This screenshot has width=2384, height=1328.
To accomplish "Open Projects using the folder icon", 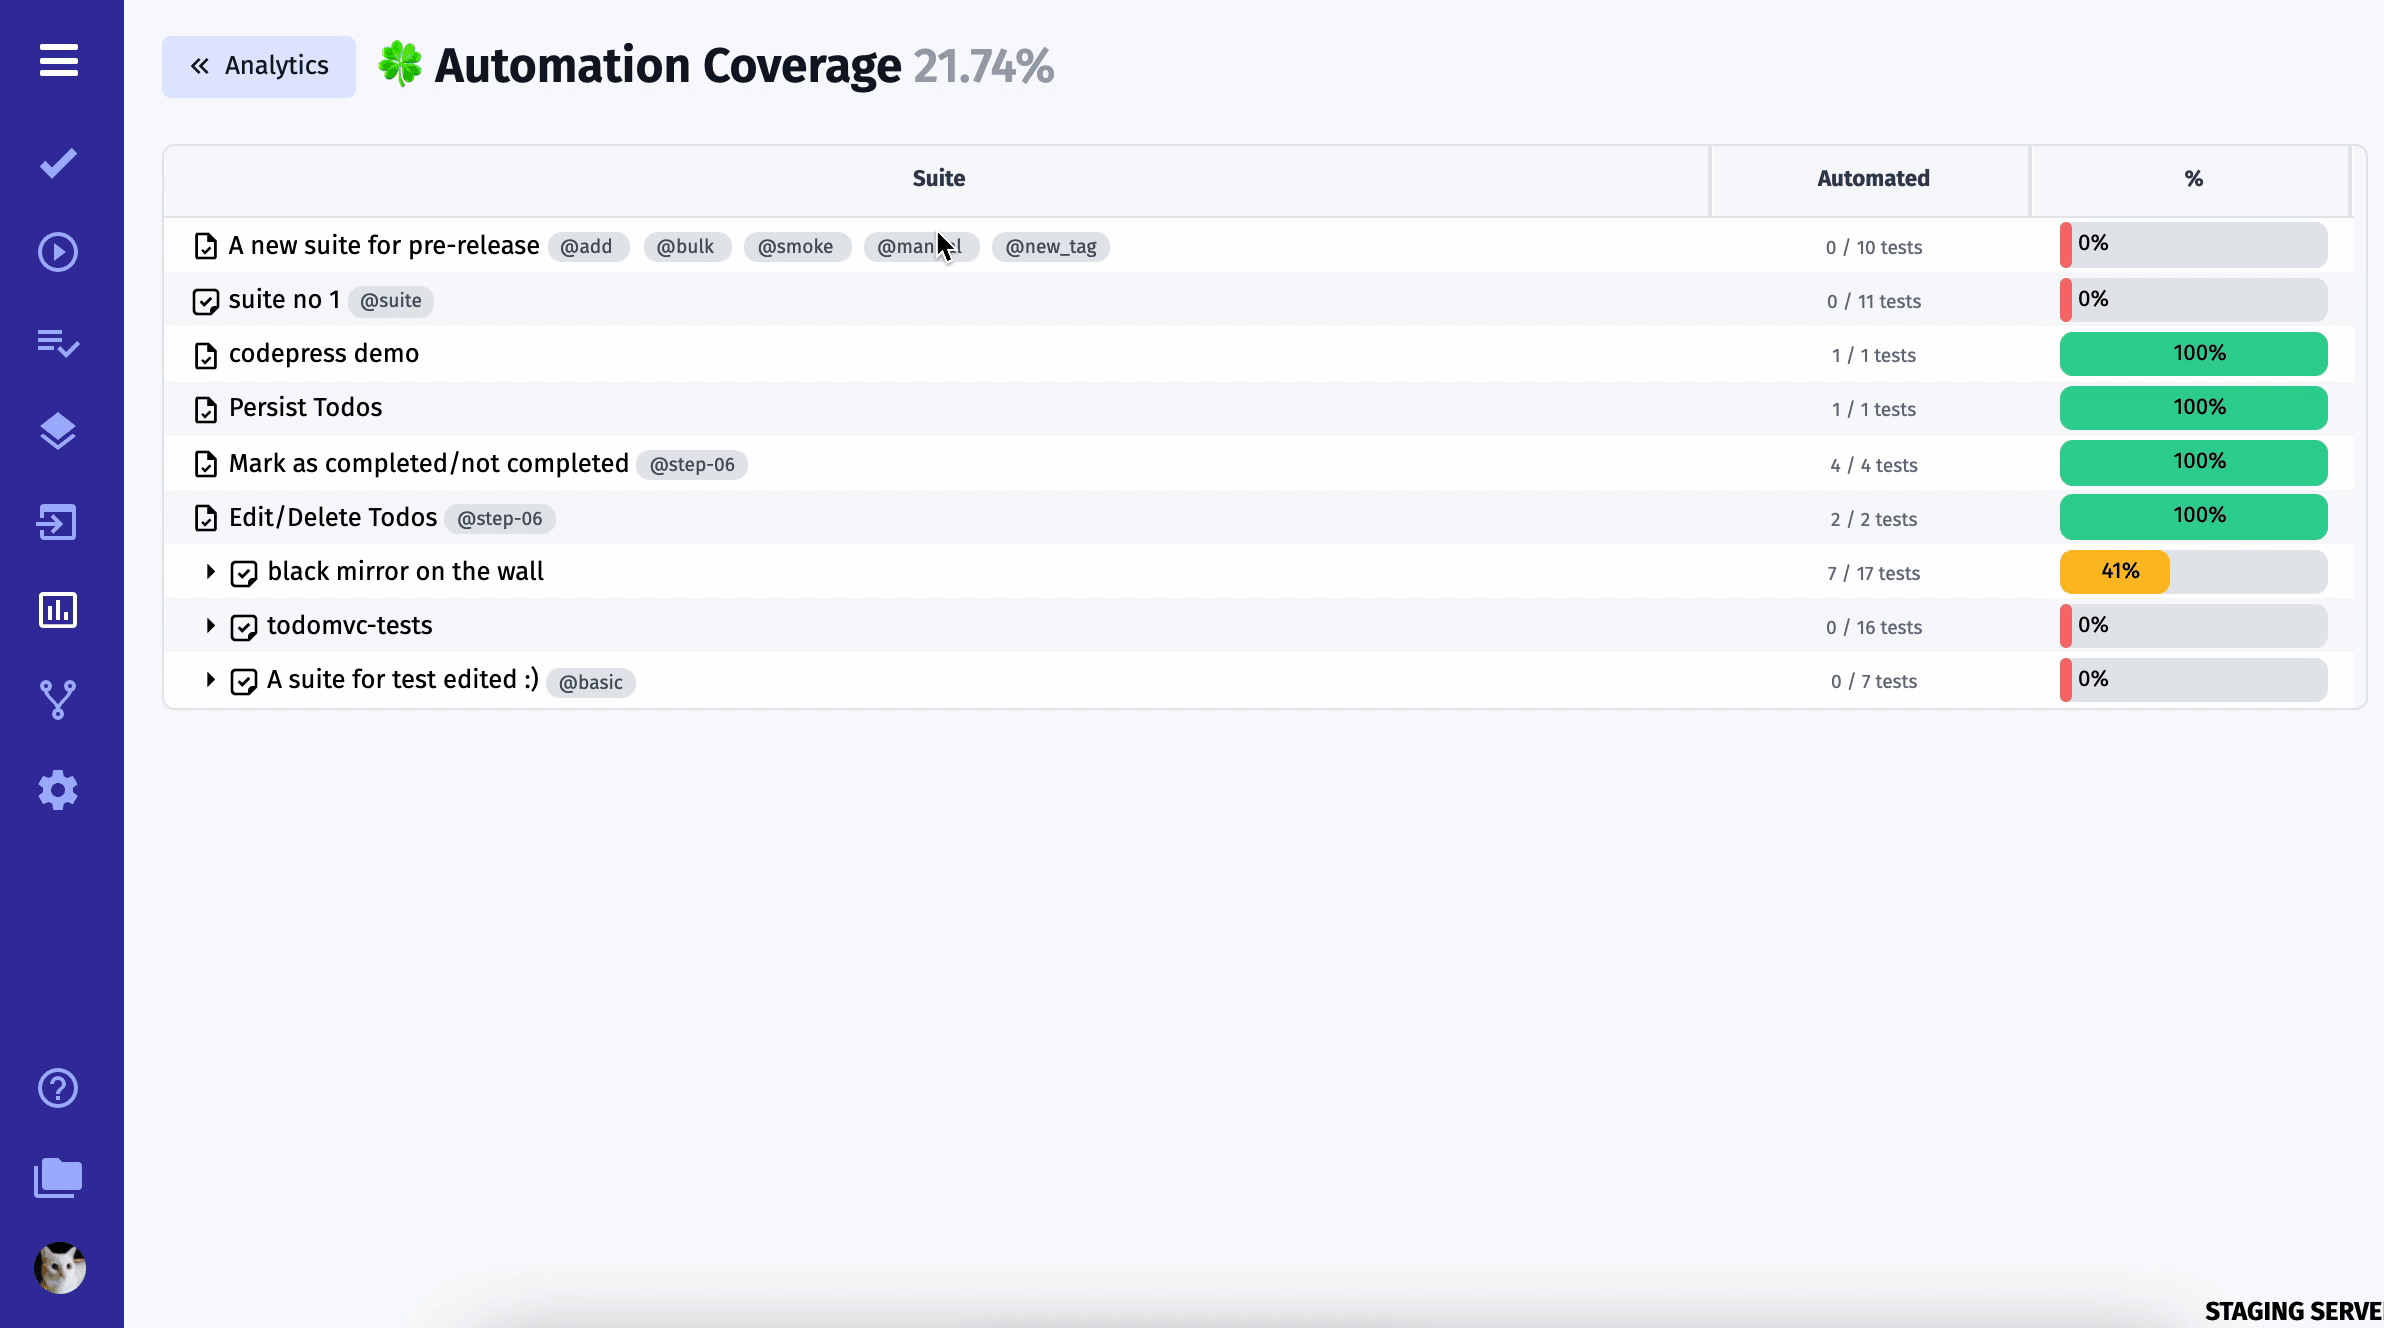I will [57, 1177].
